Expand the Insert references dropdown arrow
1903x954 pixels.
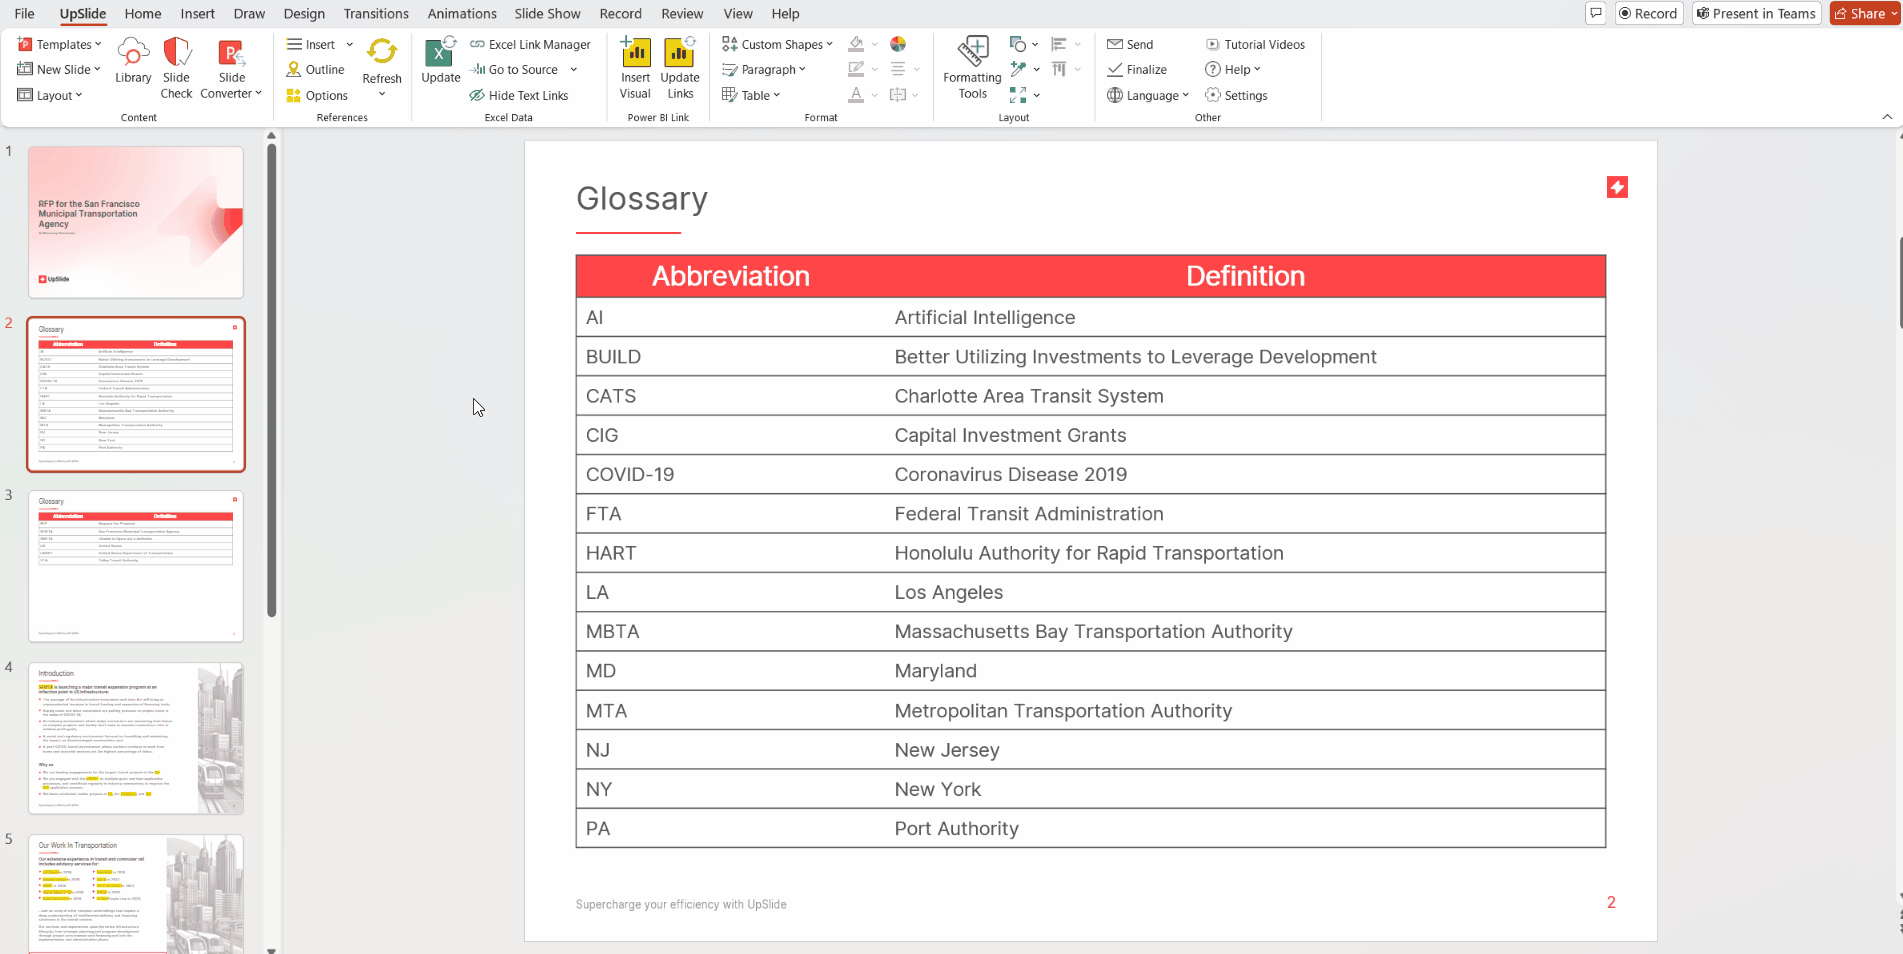[x=350, y=44]
